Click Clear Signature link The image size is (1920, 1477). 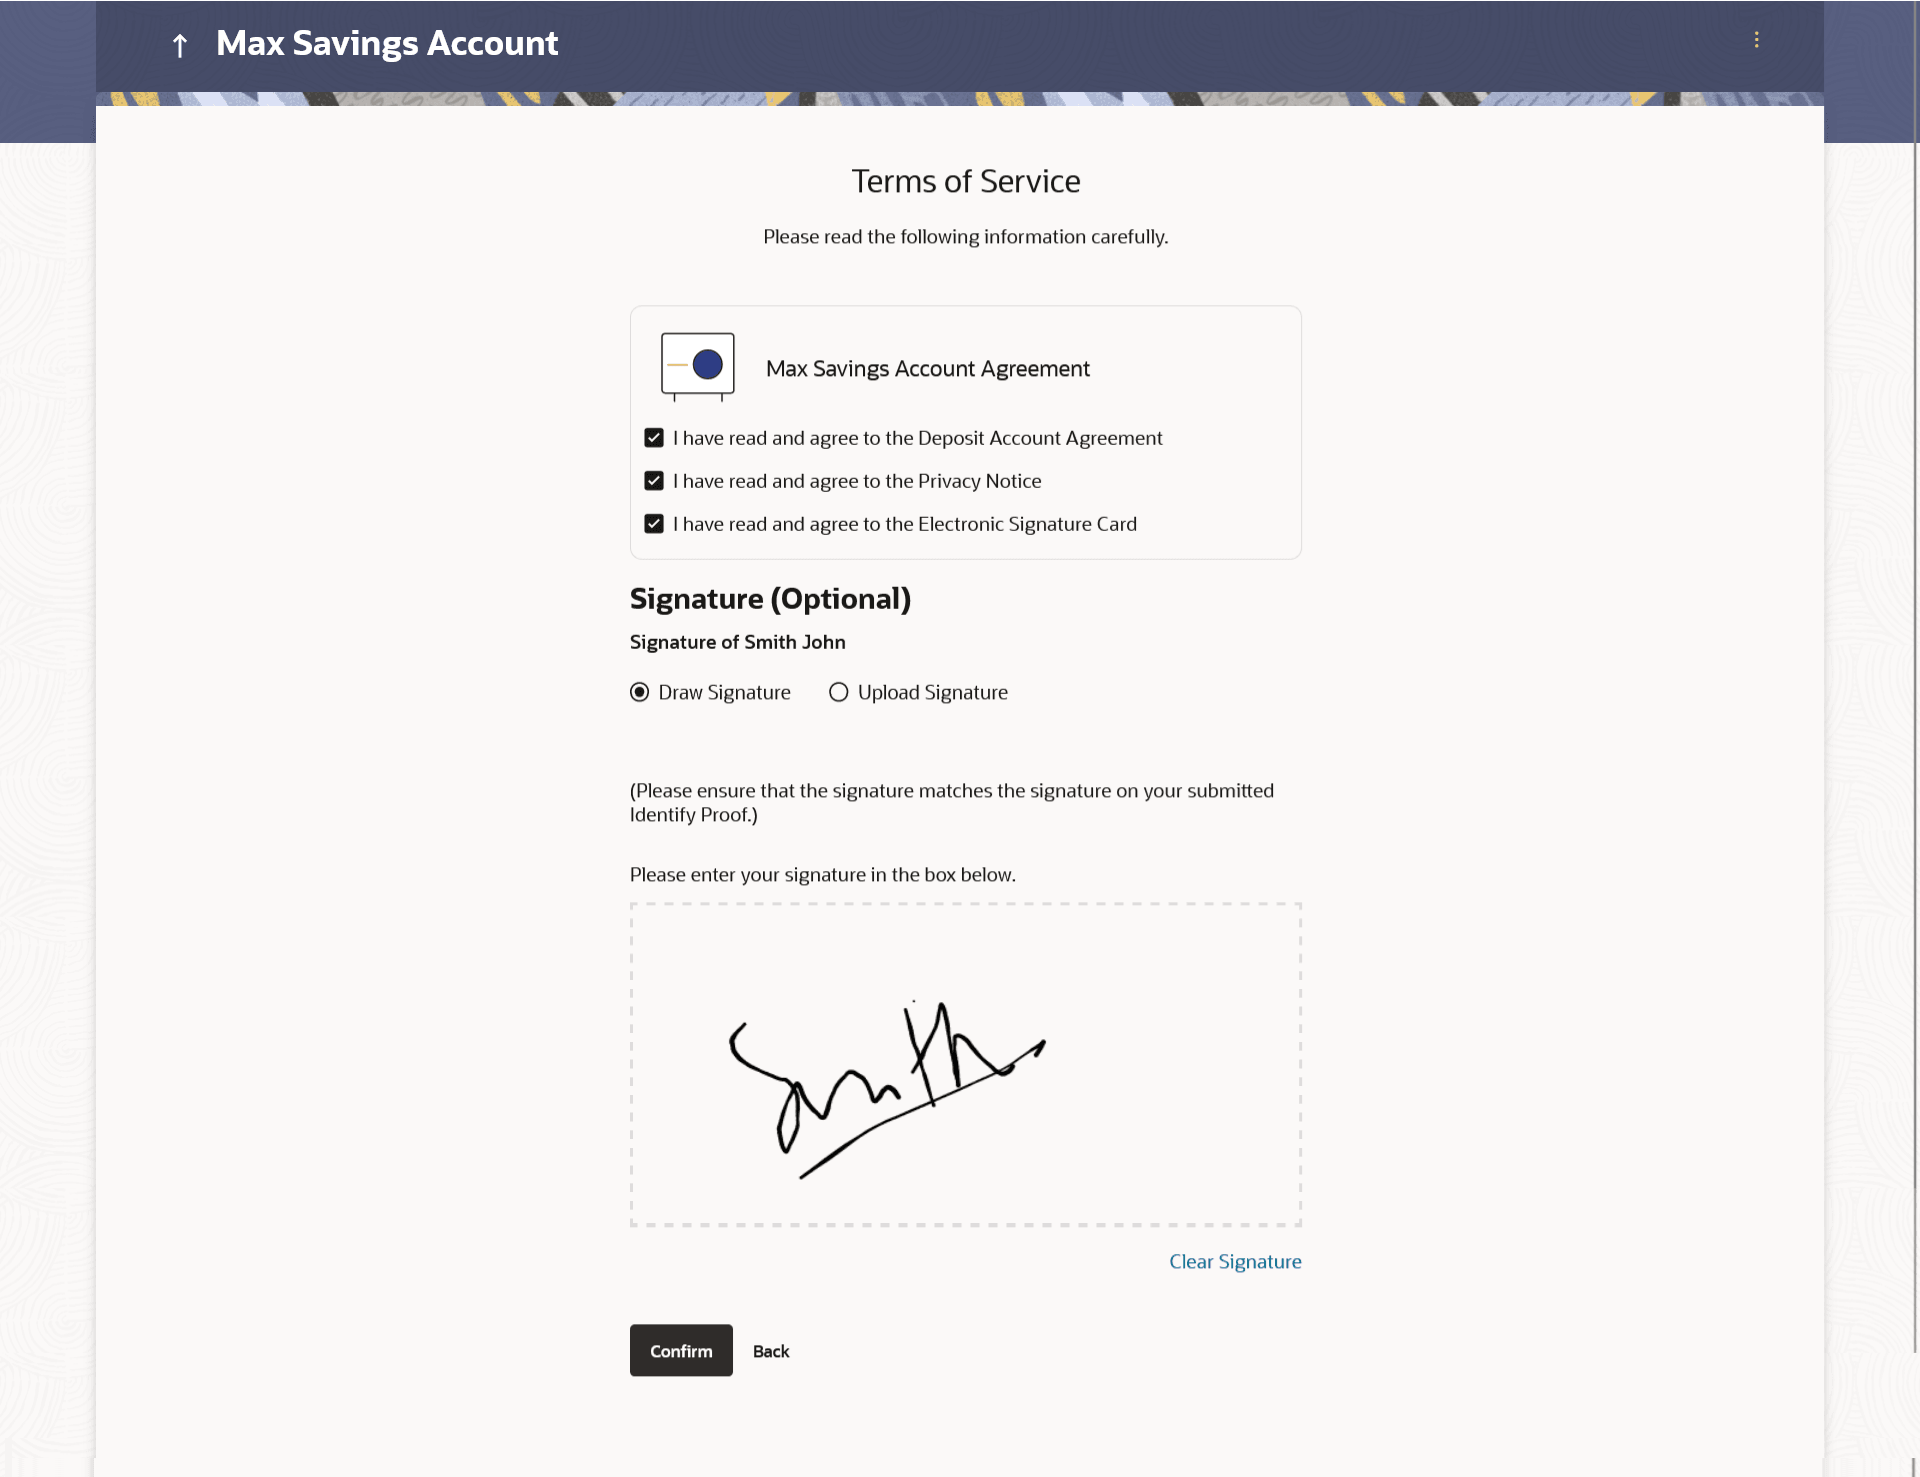(x=1235, y=1262)
